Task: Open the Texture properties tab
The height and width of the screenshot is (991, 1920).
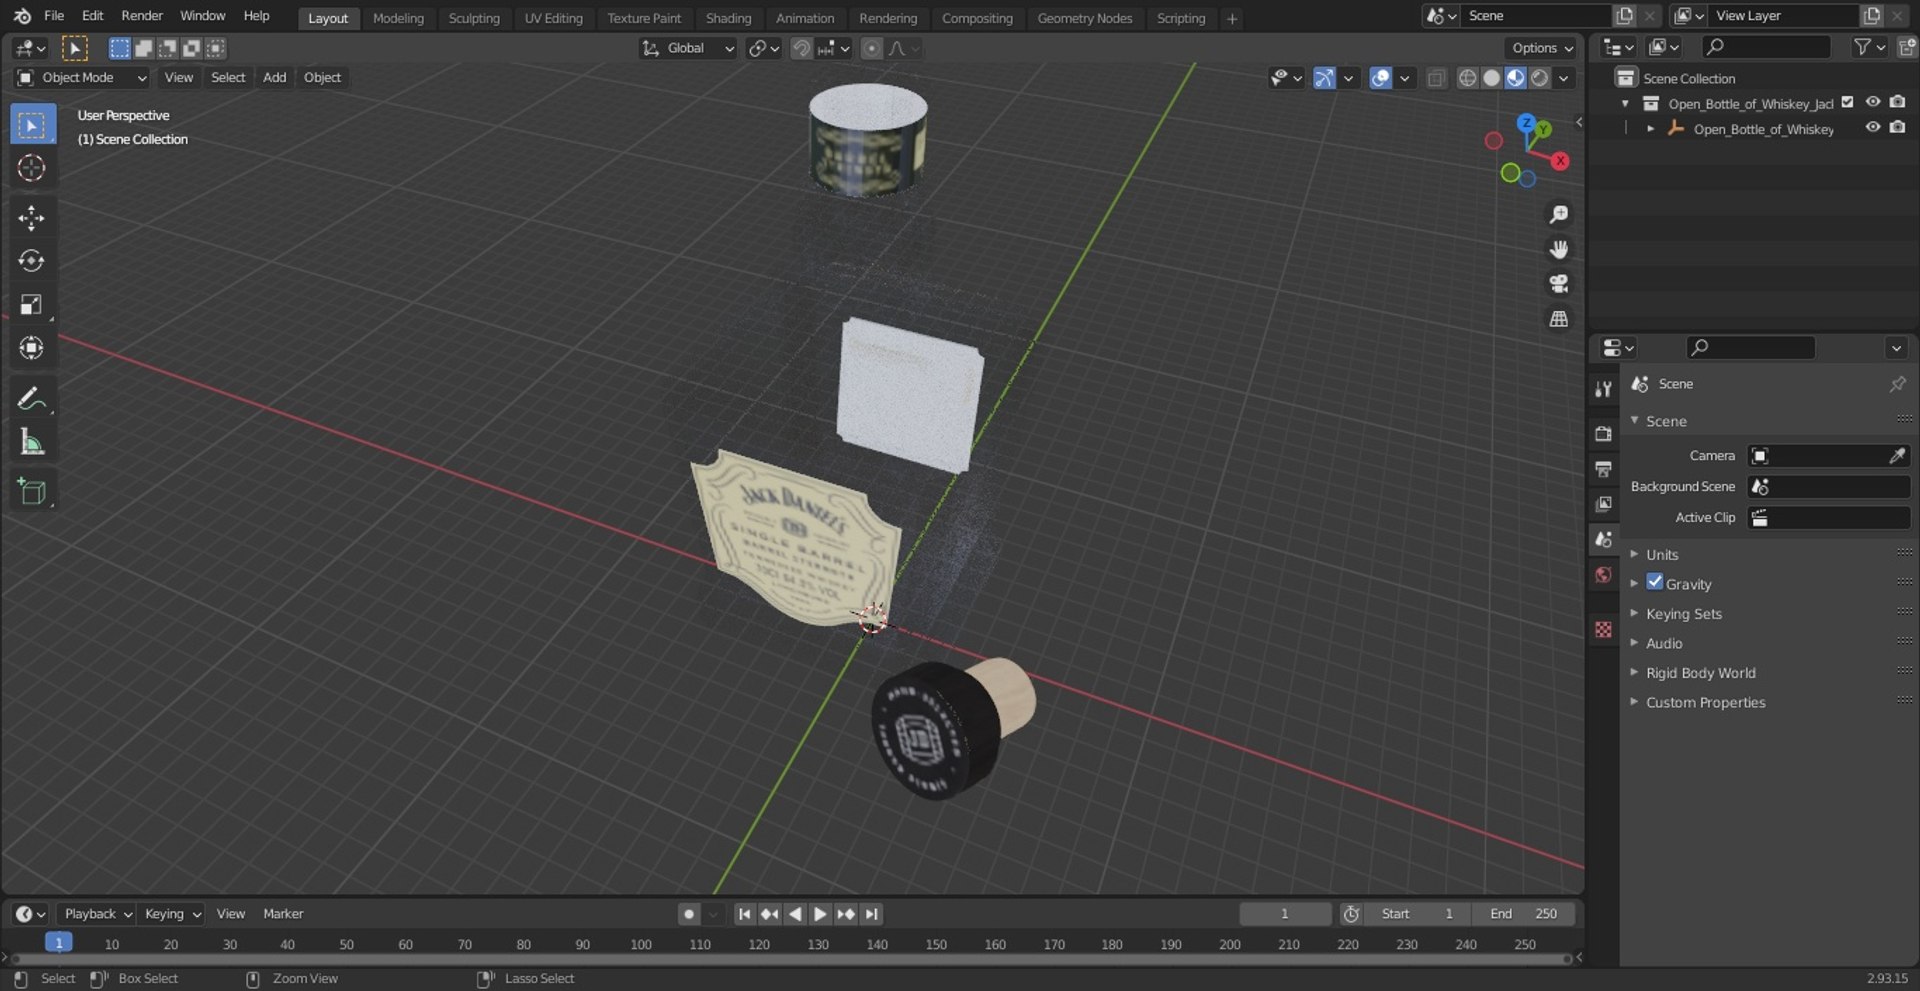Action: (1604, 629)
